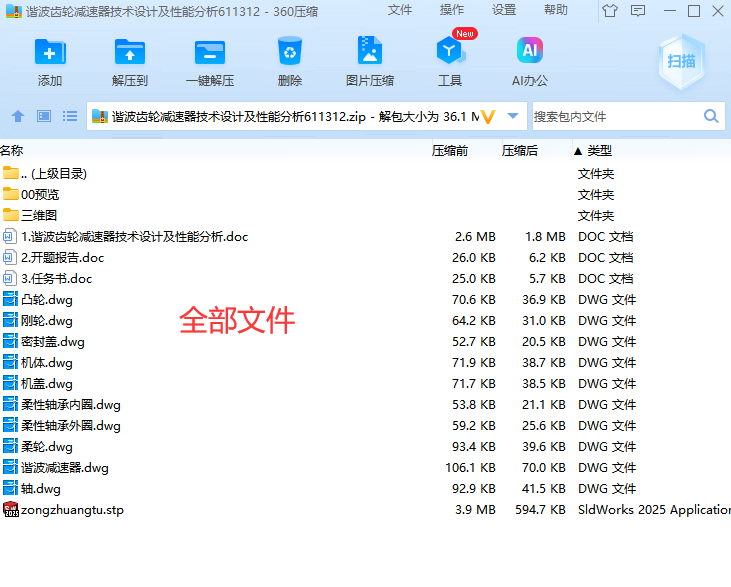Viewport: 731px width, 587px height.
Task: Switch to list view mode
Action: (70, 116)
